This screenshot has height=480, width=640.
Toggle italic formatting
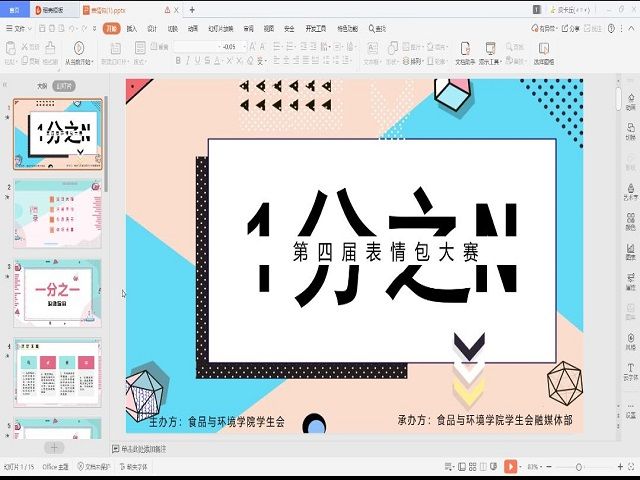tap(187, 61)
